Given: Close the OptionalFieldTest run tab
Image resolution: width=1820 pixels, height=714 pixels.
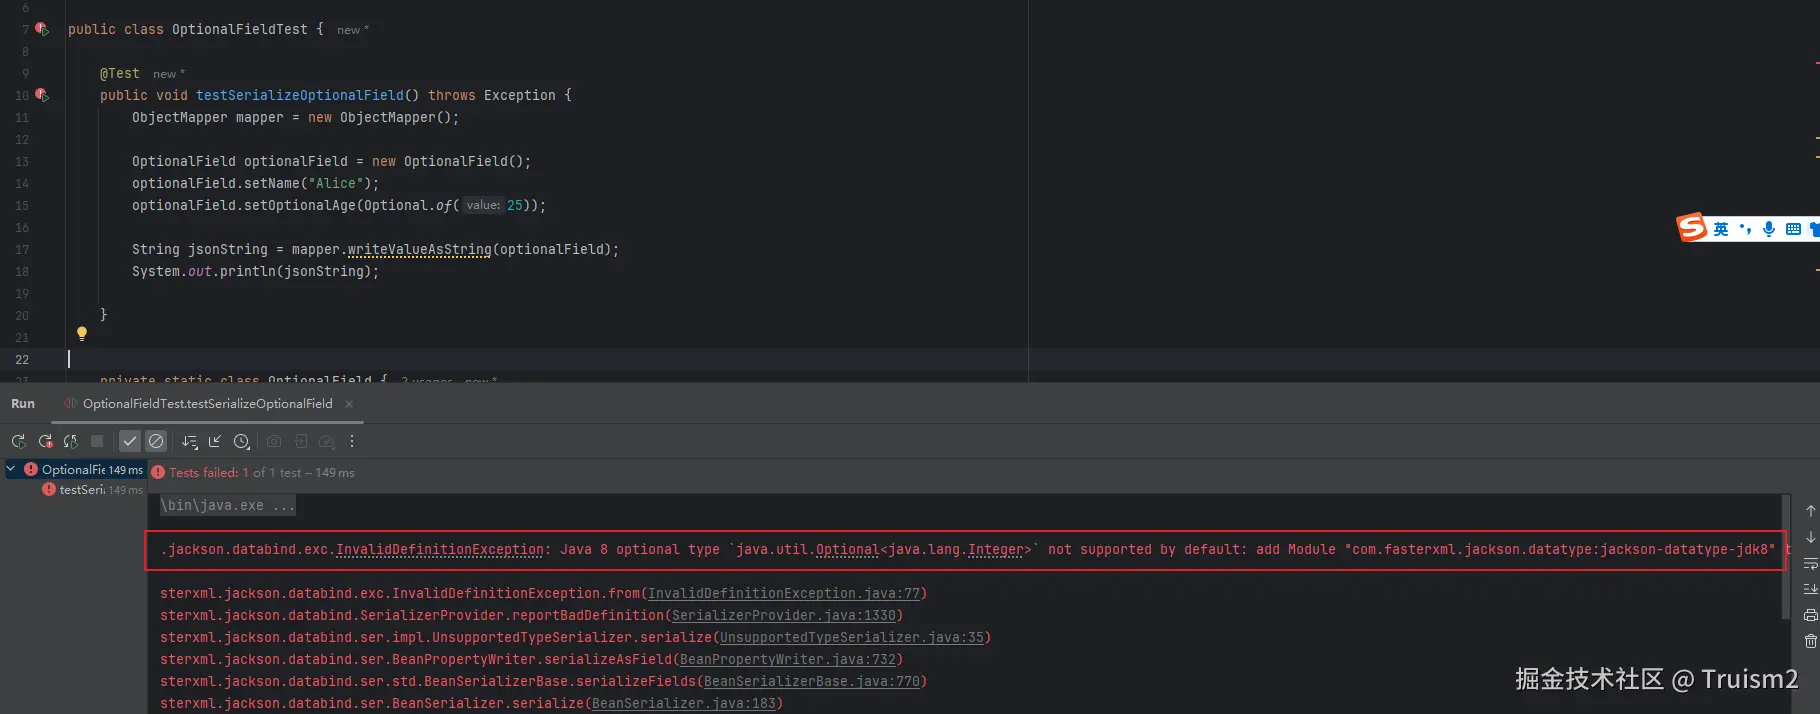Looking at the screenshot, I should [349, 404].
